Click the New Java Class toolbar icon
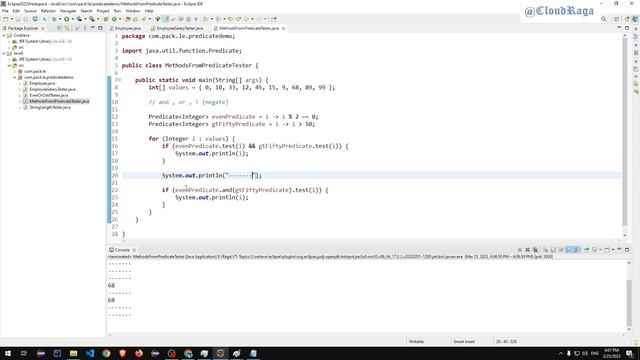This screenshot has width=640, height=360. (x=114, y=19)
